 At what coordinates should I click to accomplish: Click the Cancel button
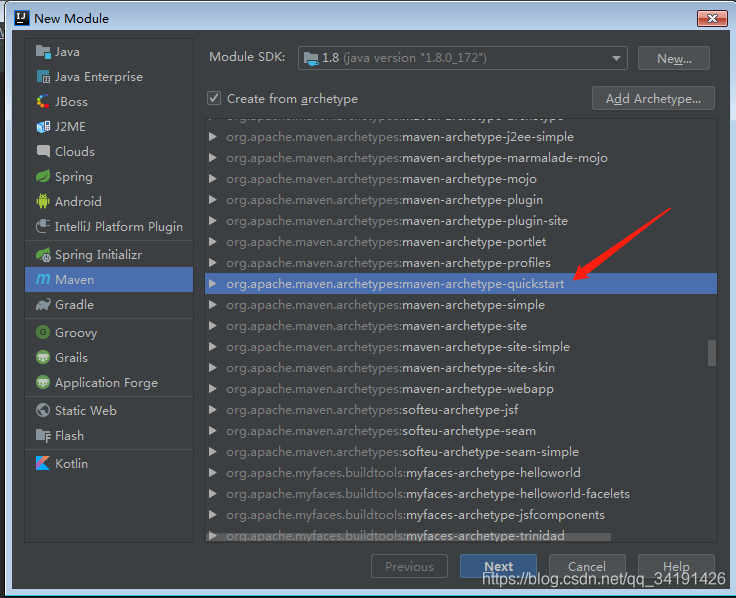[587, 566]
